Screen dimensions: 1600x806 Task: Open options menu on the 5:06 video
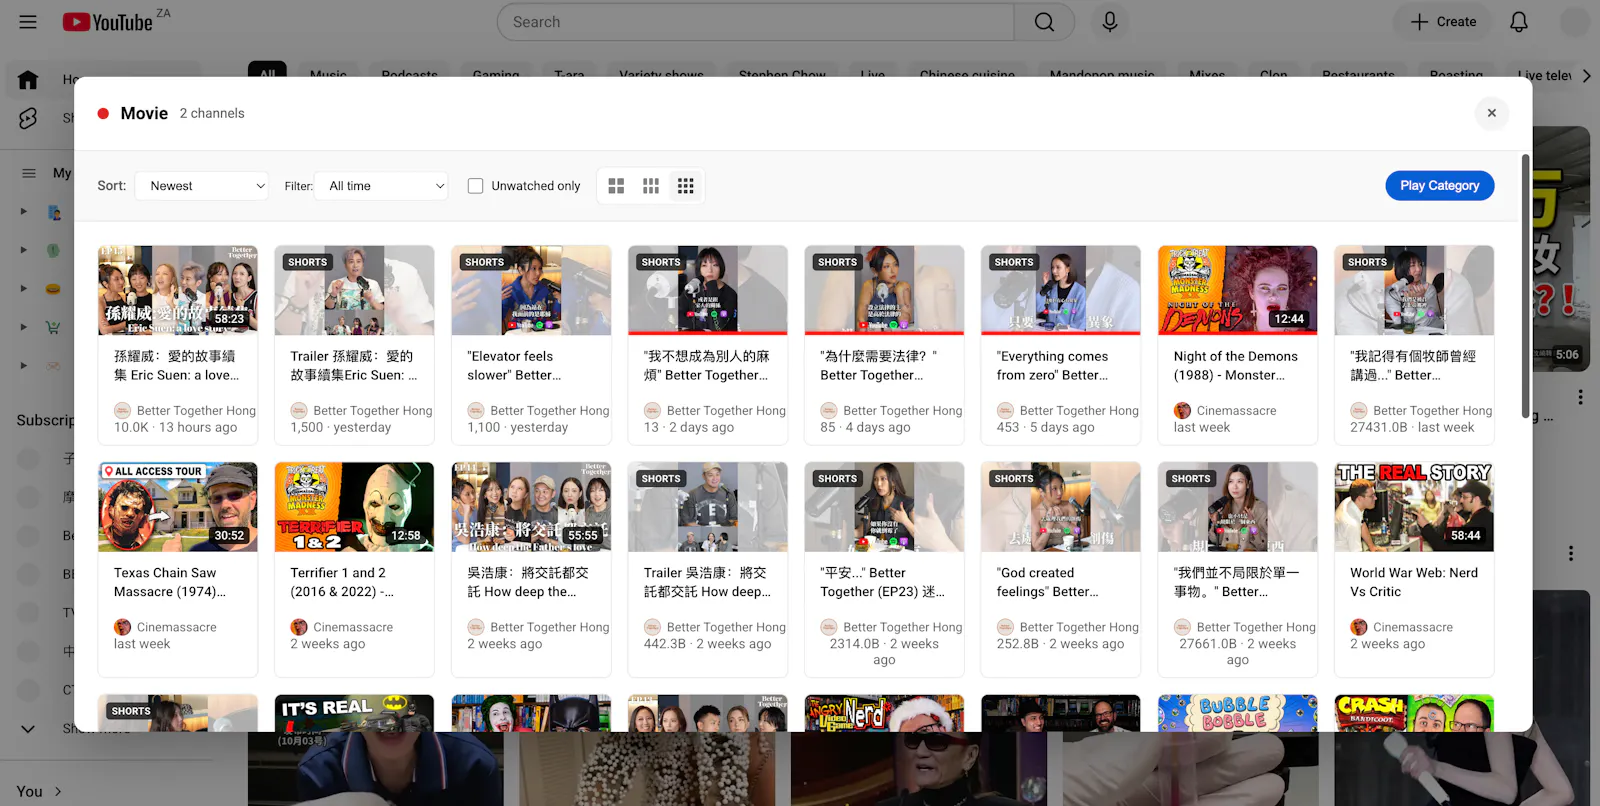coord(1580,397)
